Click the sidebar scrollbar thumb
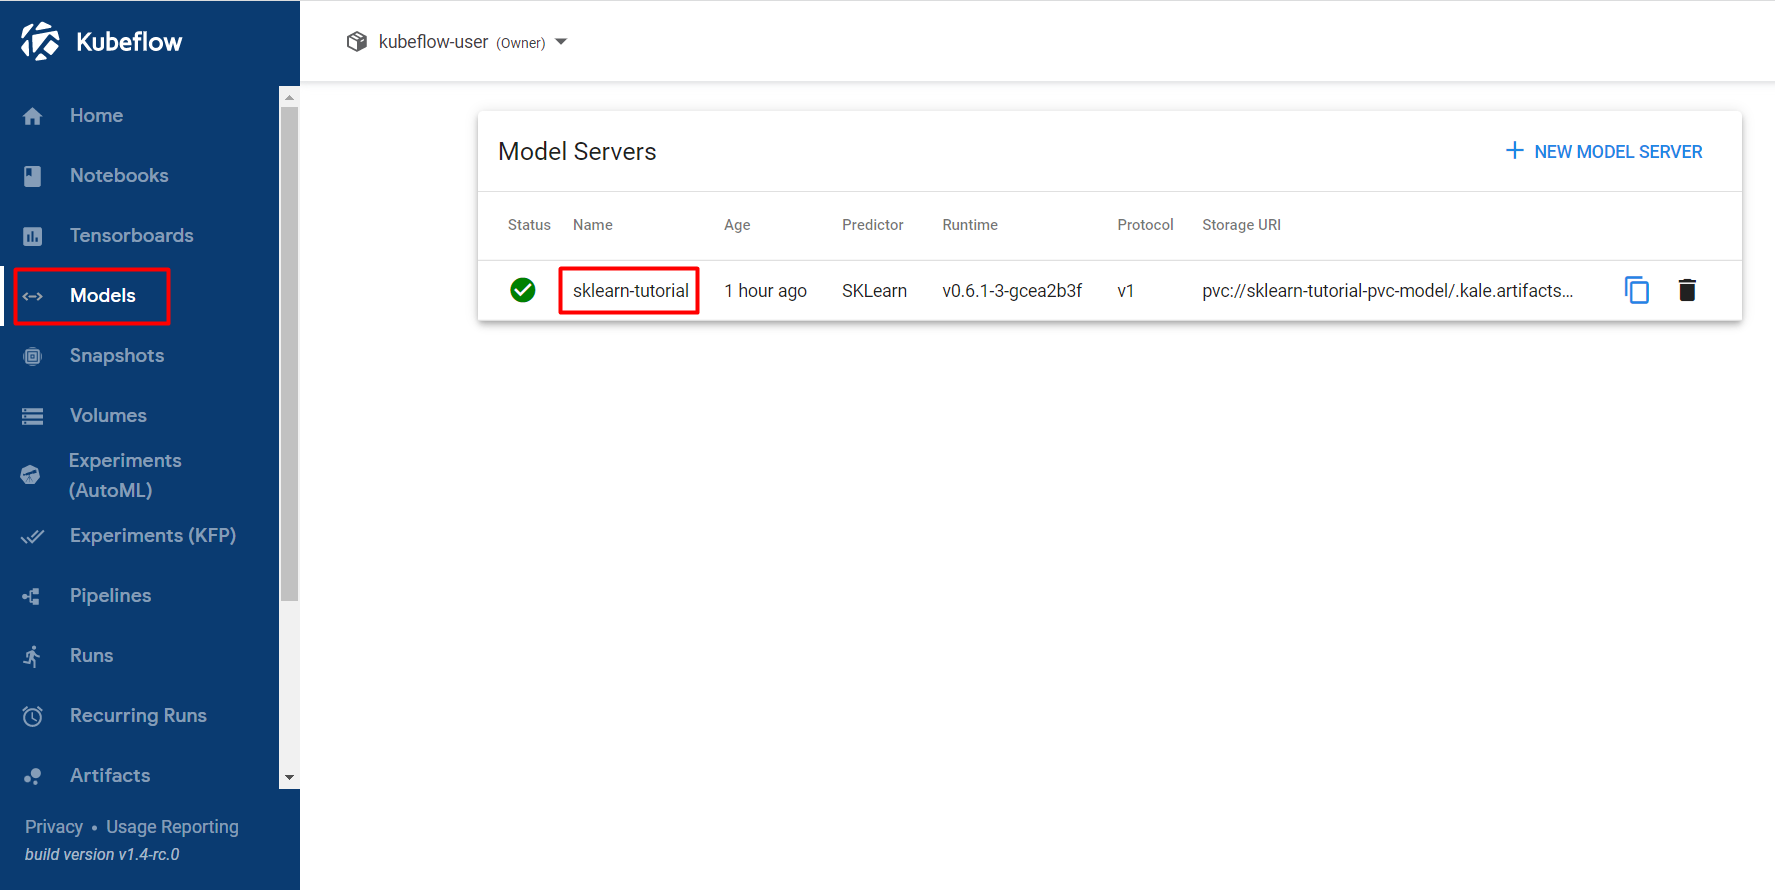The width and height of the screenshot is (1775, 890). point(289,354)
